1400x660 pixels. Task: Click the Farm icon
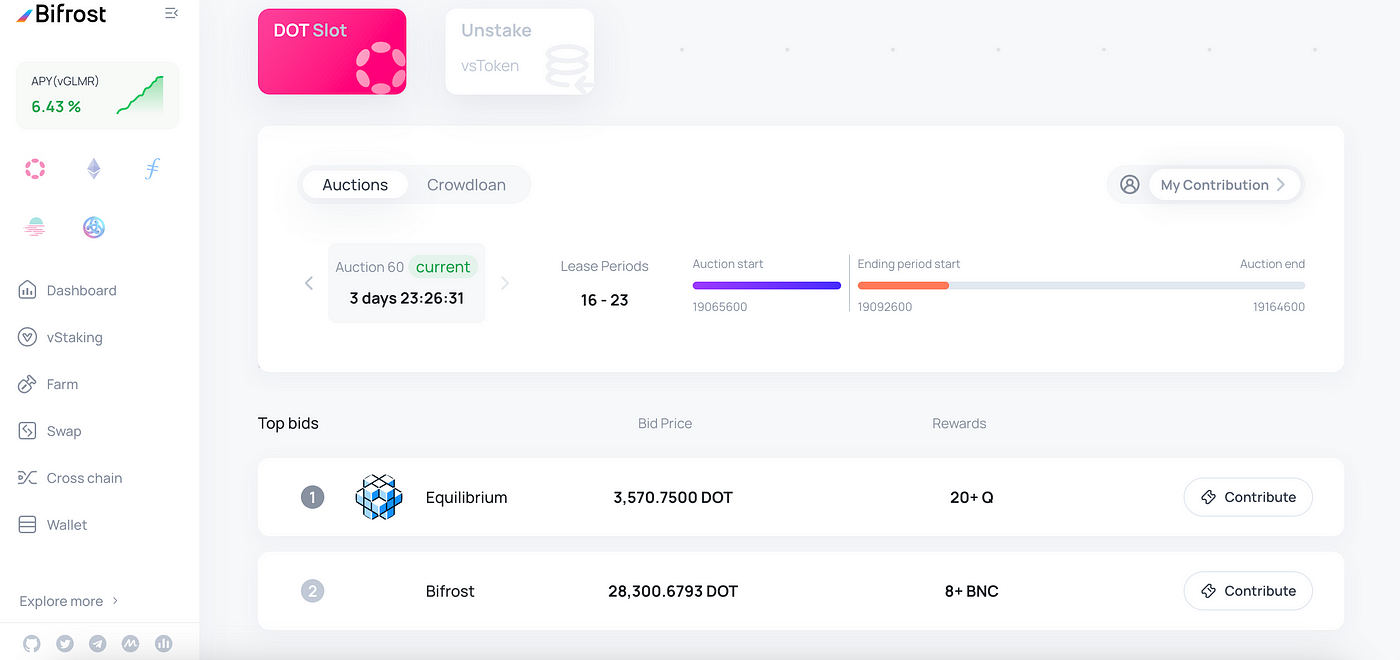click(x=28, y=384)
